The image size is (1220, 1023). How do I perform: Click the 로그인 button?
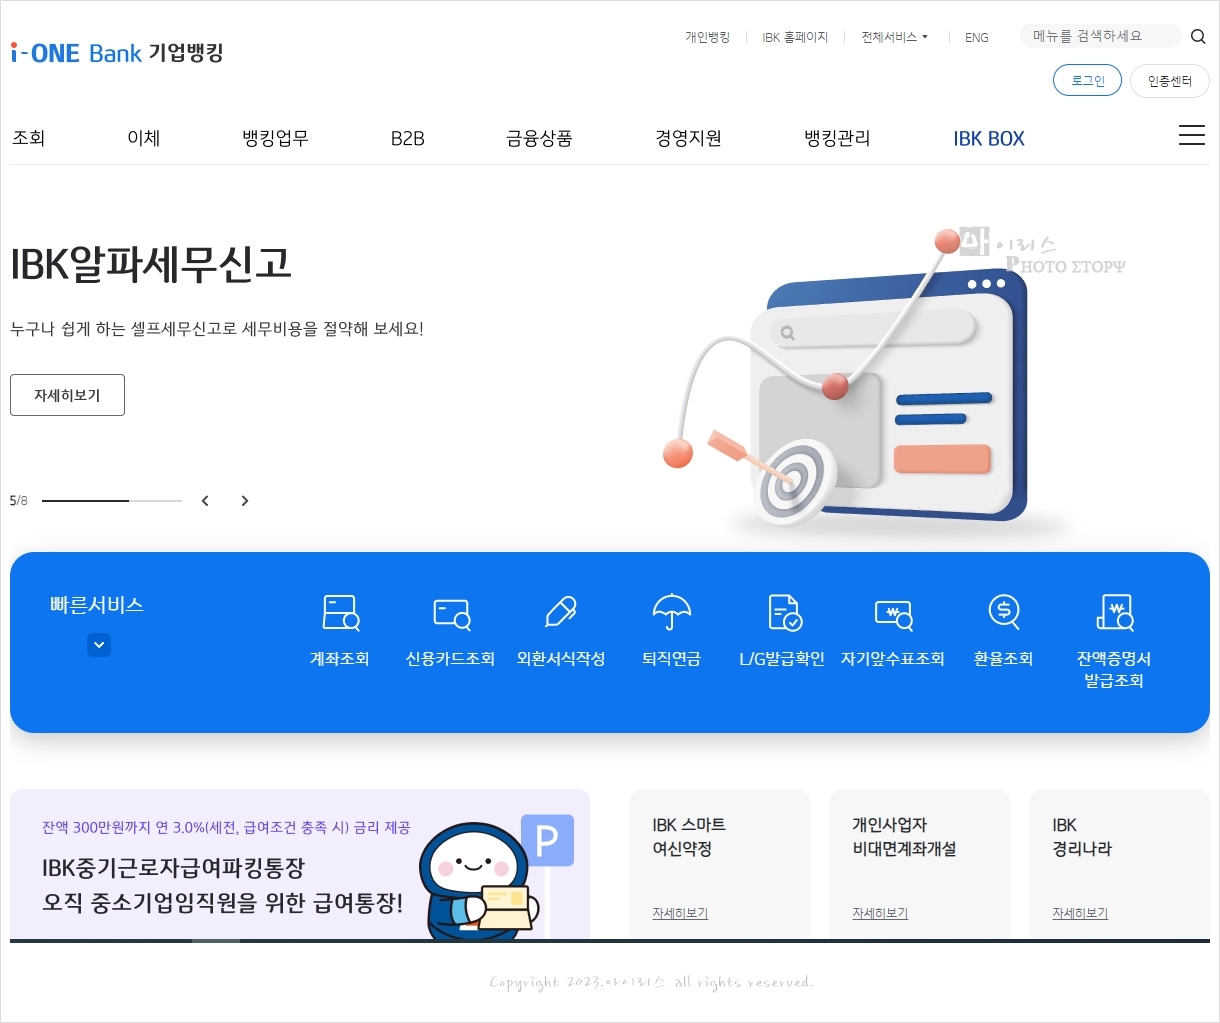click(1087, 81)
